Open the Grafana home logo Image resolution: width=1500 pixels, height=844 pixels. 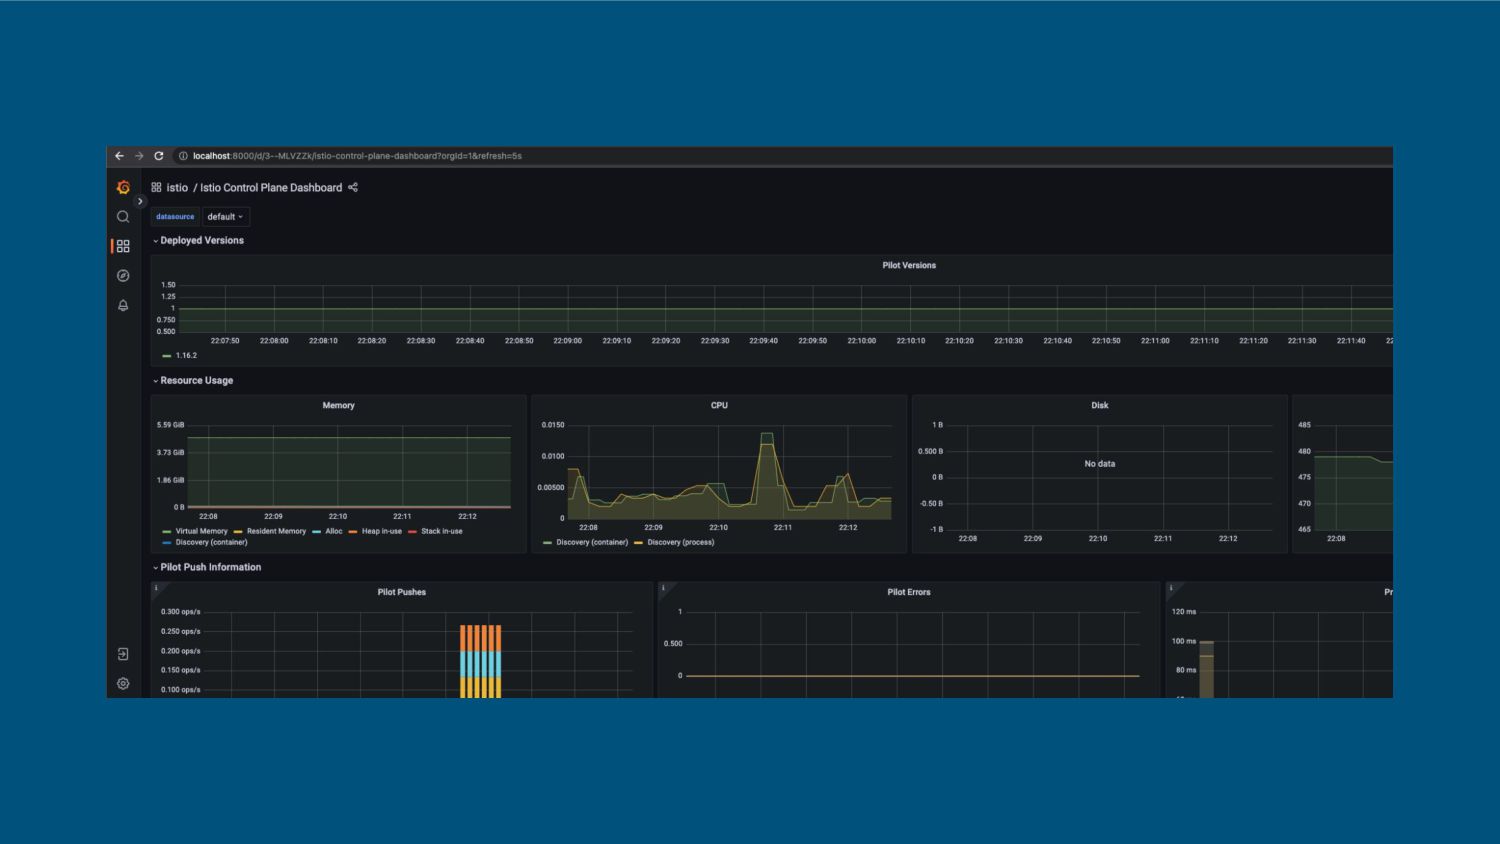click(123, 188)
